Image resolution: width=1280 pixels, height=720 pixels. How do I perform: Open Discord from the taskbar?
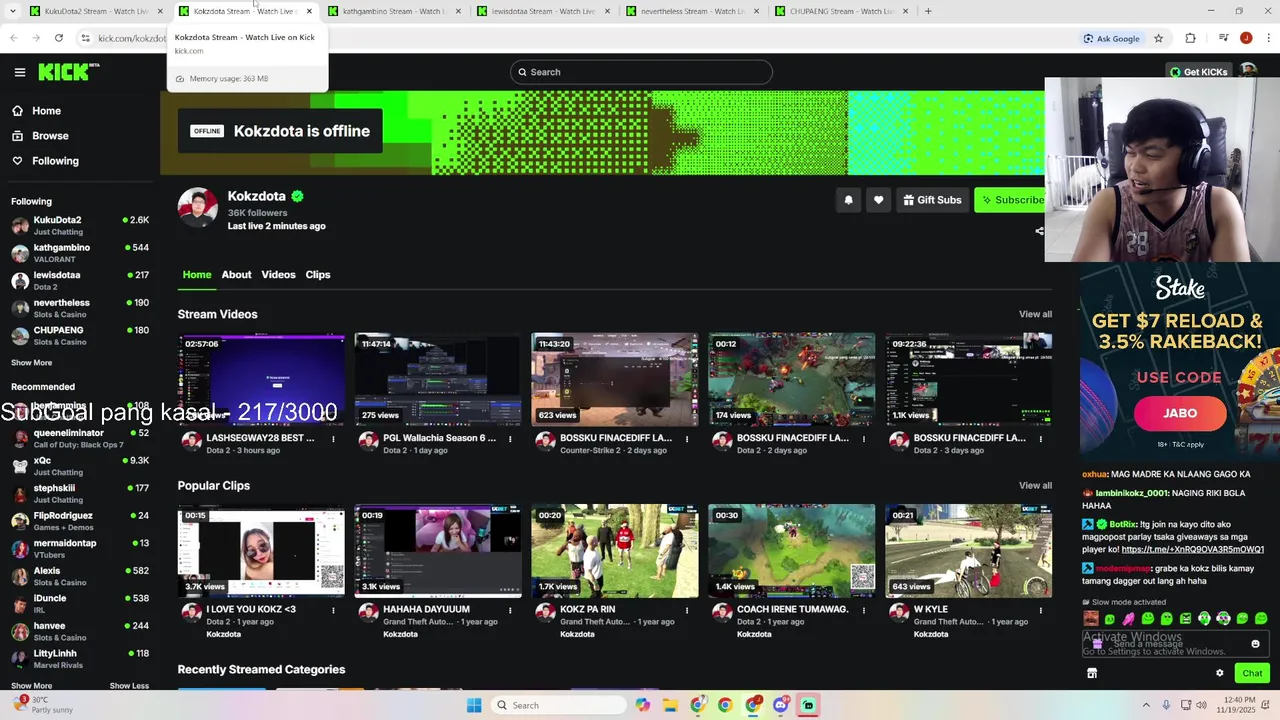(x=780, y=705)
